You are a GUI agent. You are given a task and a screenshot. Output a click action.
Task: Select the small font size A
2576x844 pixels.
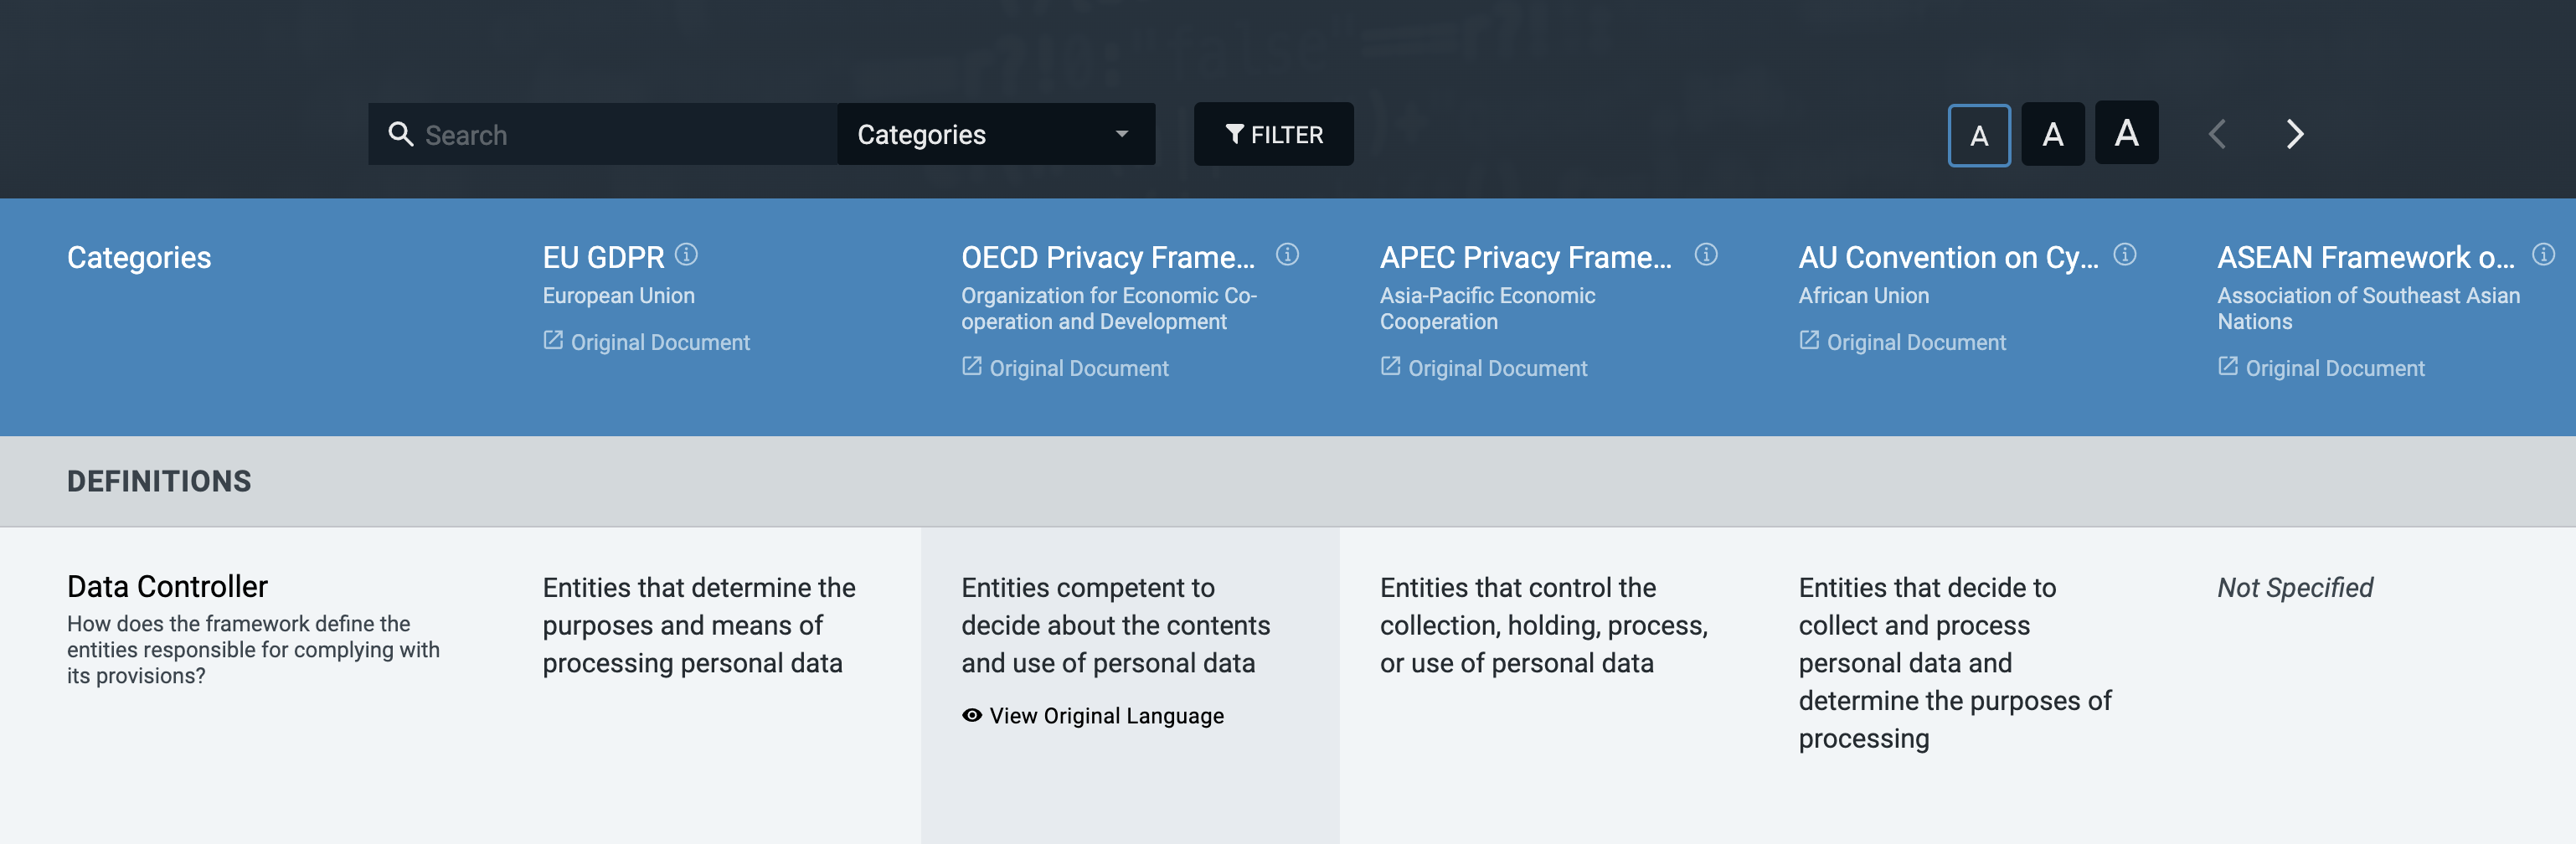1978,136
